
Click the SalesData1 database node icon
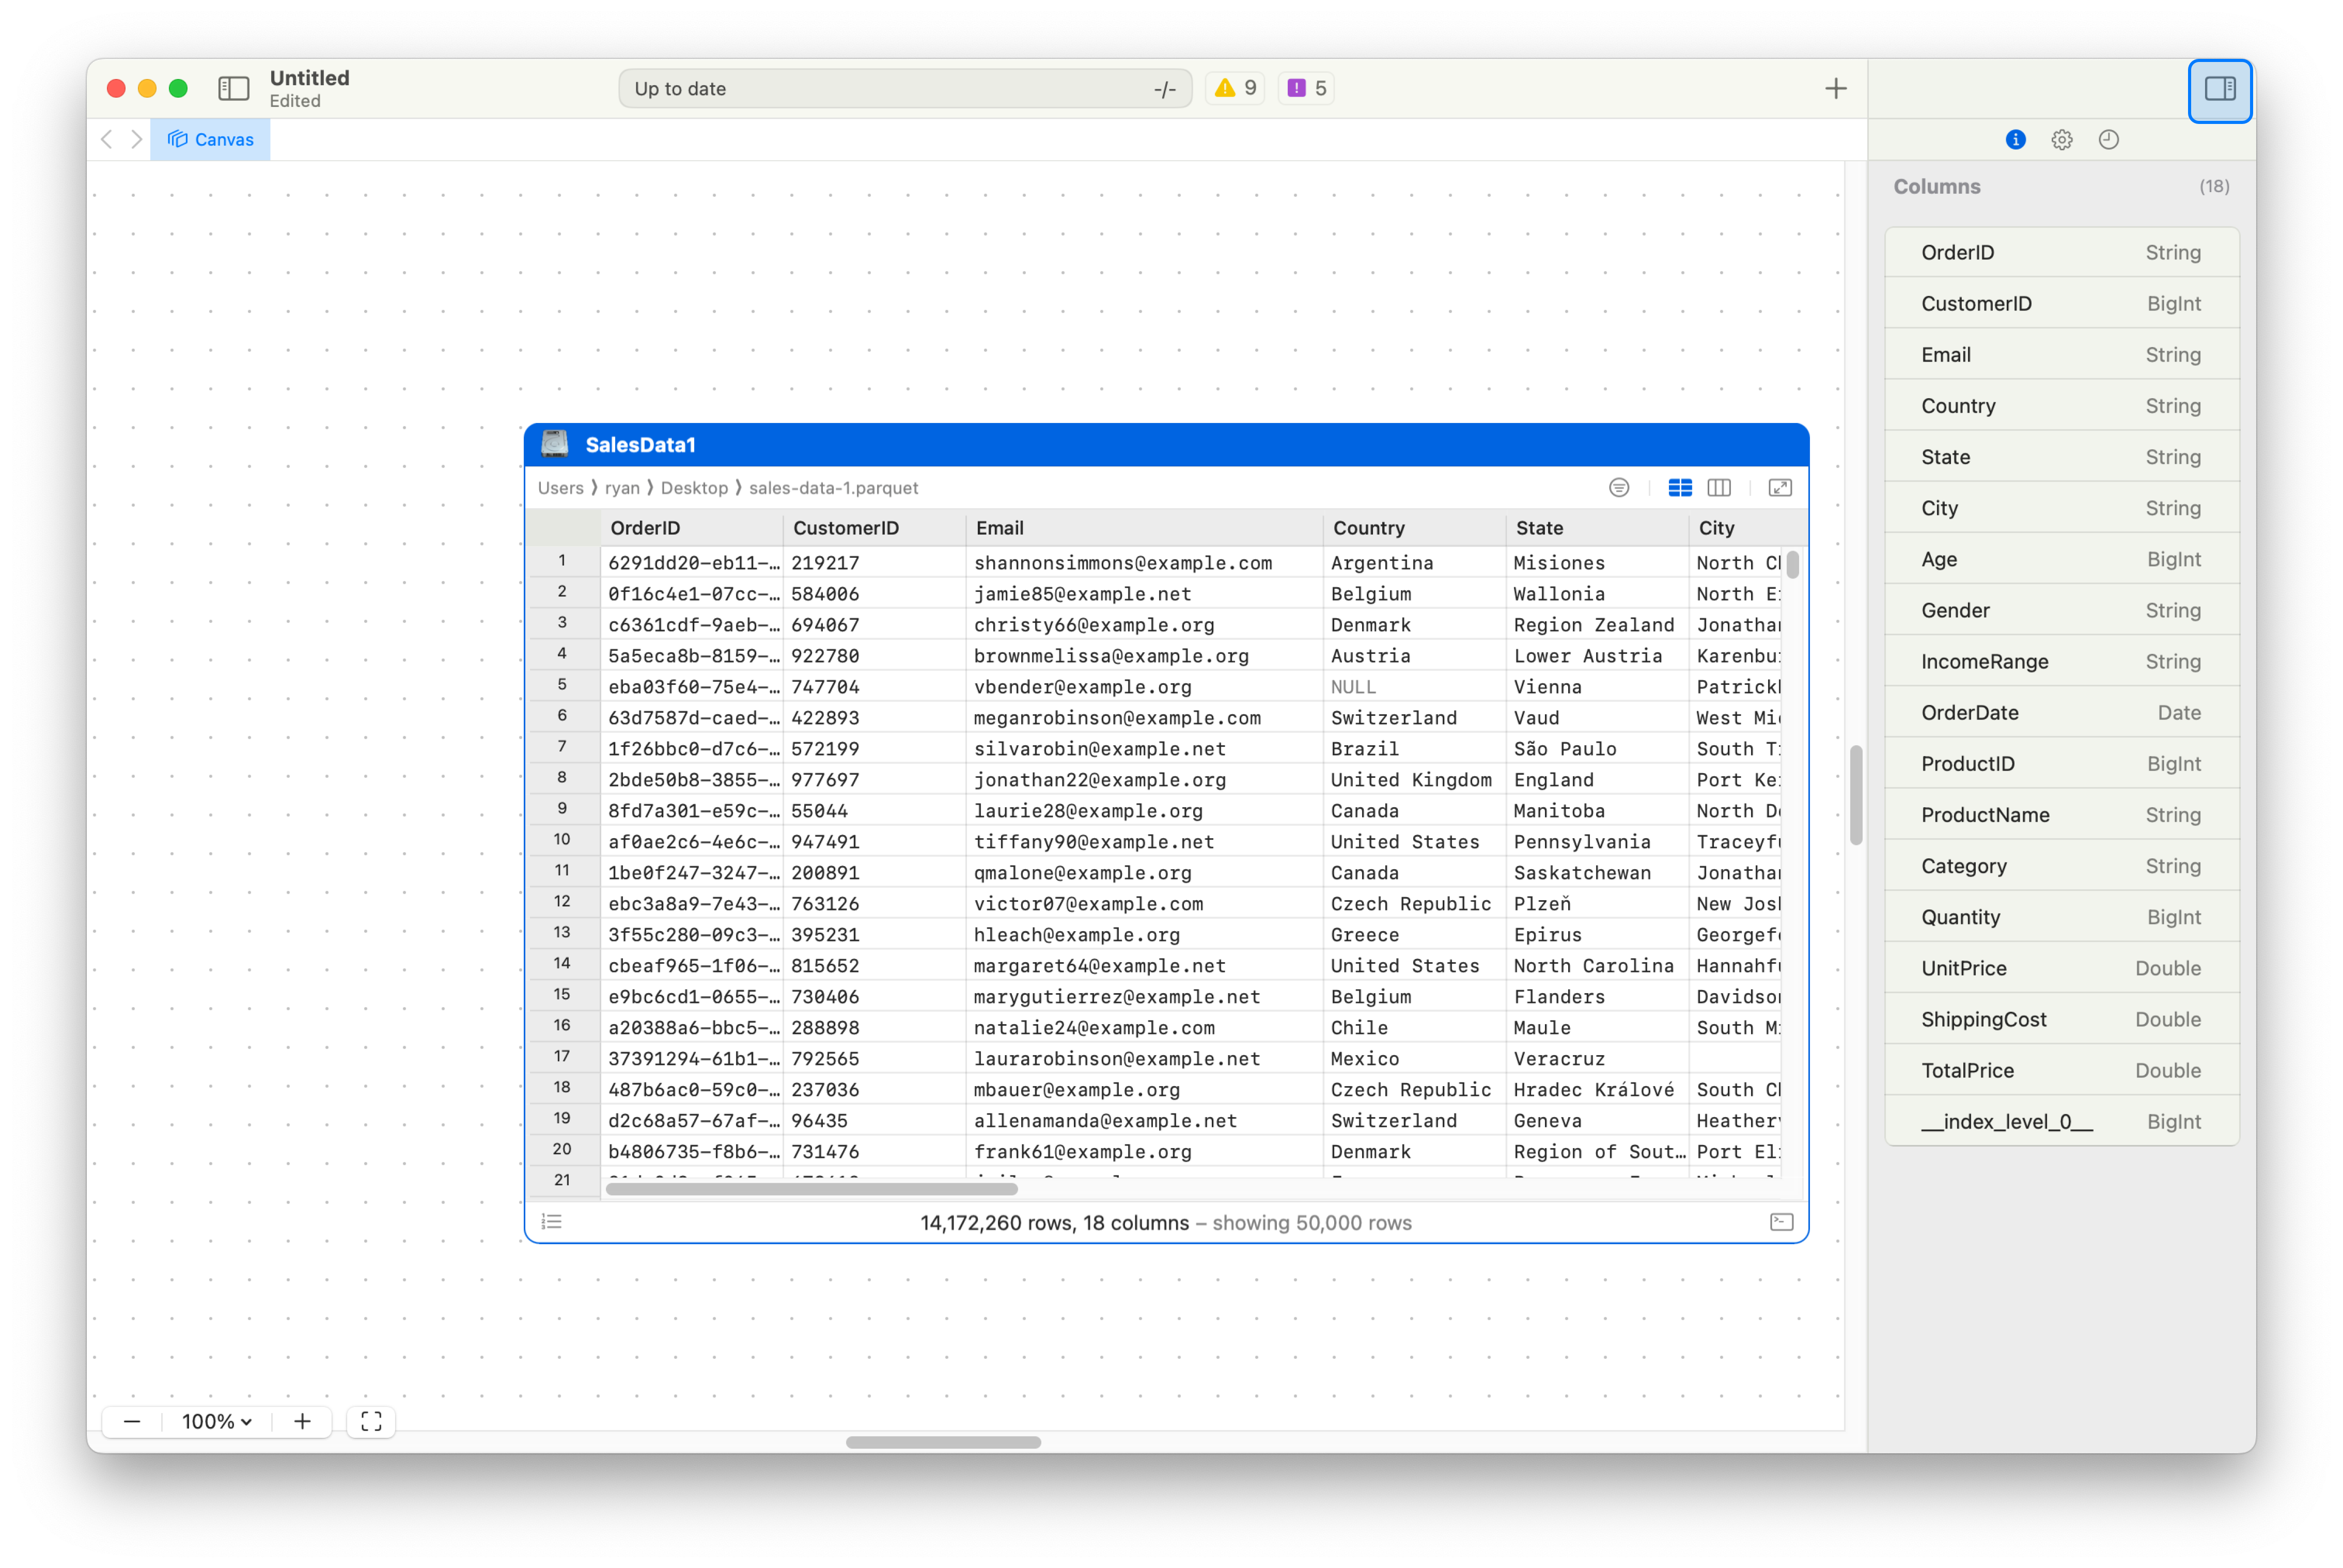(555, 444)
